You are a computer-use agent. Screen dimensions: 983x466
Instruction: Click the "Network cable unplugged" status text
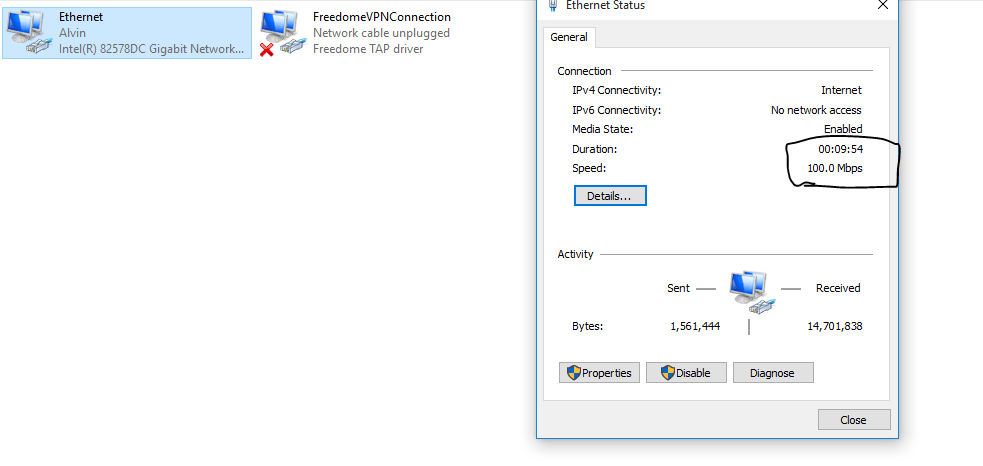point(381,33)
